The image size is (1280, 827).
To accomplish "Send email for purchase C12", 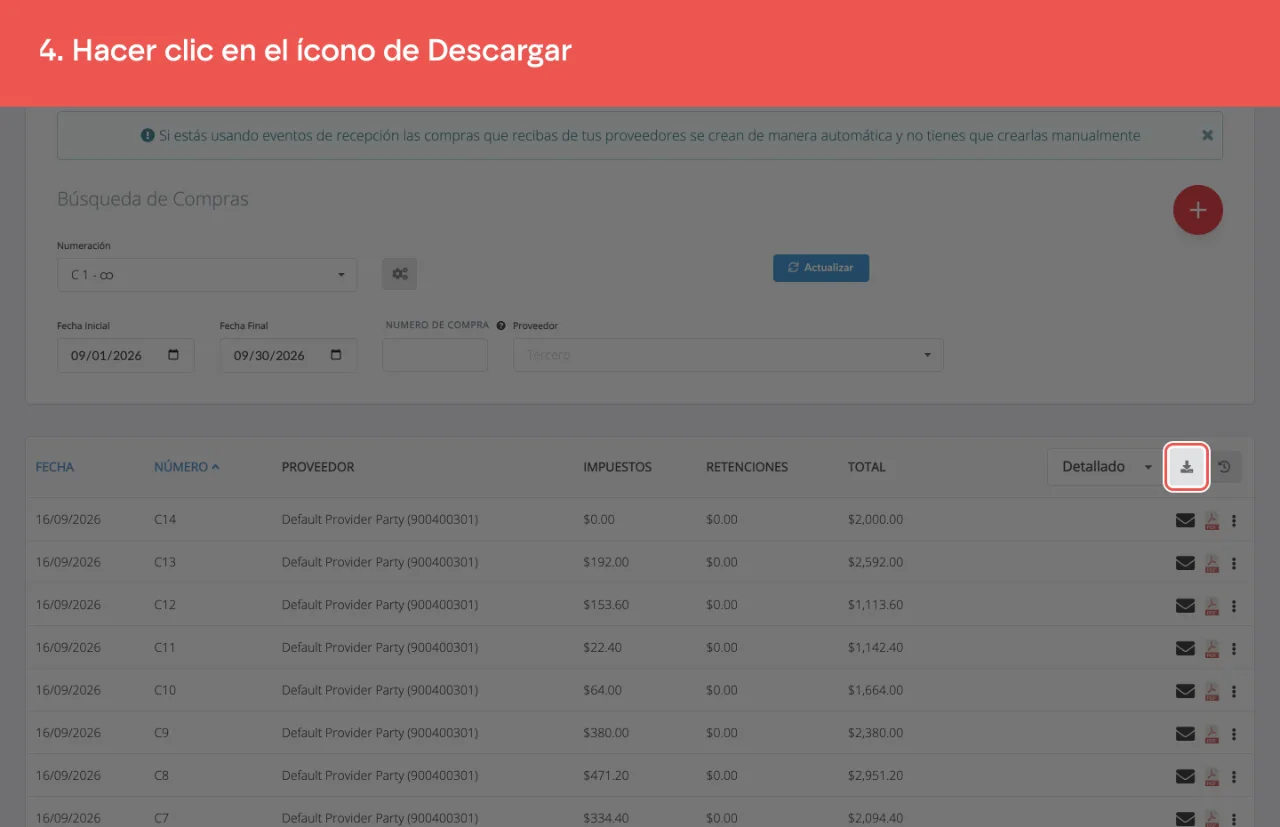I will tap(1185, 605).
